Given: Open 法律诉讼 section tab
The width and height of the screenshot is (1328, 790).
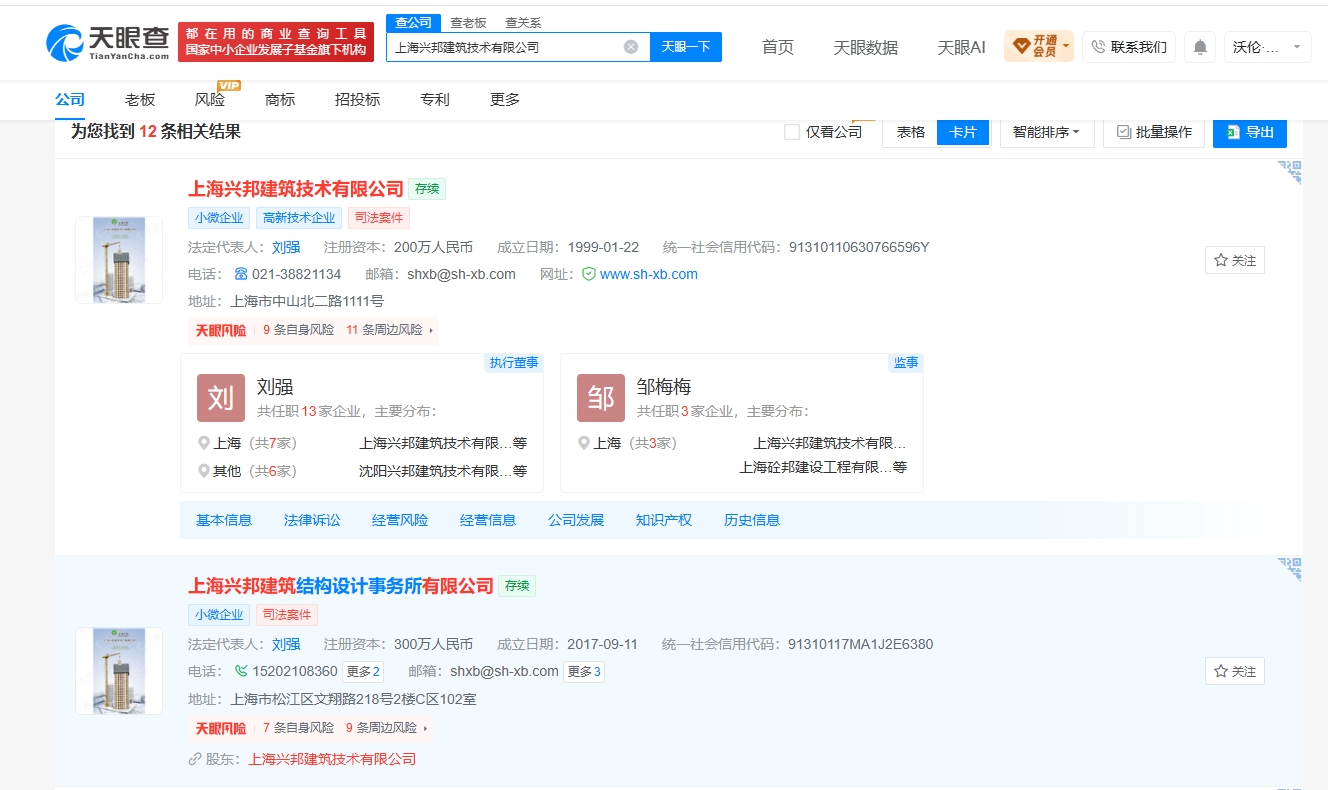Looking at the screenshot, I should click(312, 520).
